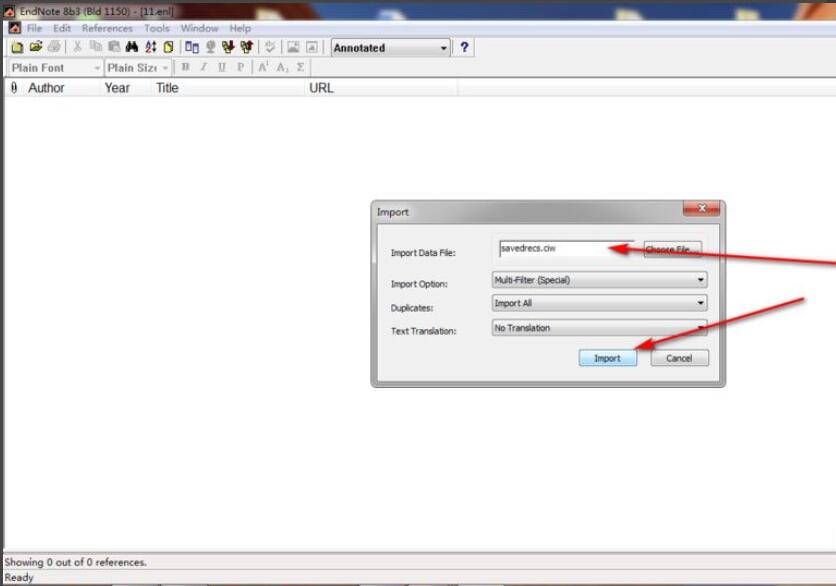Screen dimensions: 836x586
Task: Click the Import button in dialog
Action: 607,358
